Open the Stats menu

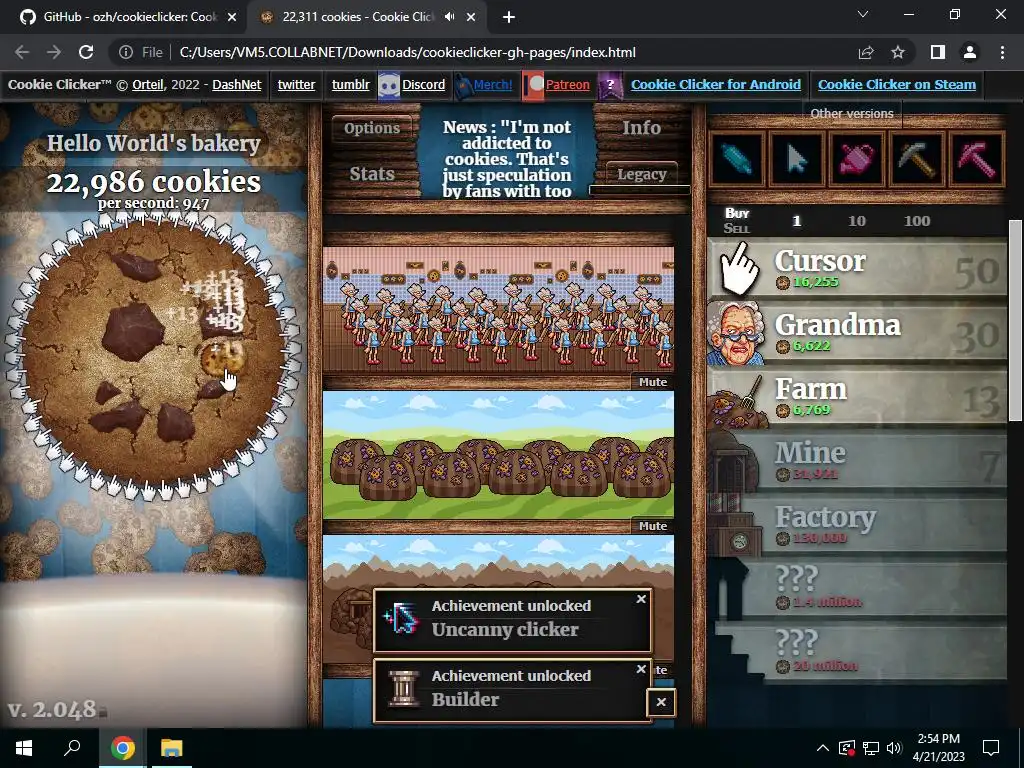[x=372, y=174]
